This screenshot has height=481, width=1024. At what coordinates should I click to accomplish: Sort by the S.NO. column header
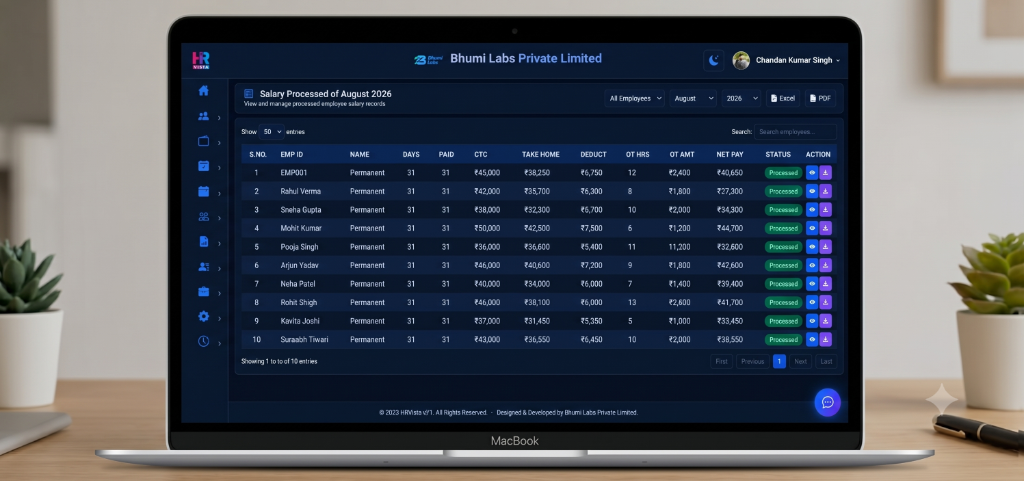tap(257, 155)
